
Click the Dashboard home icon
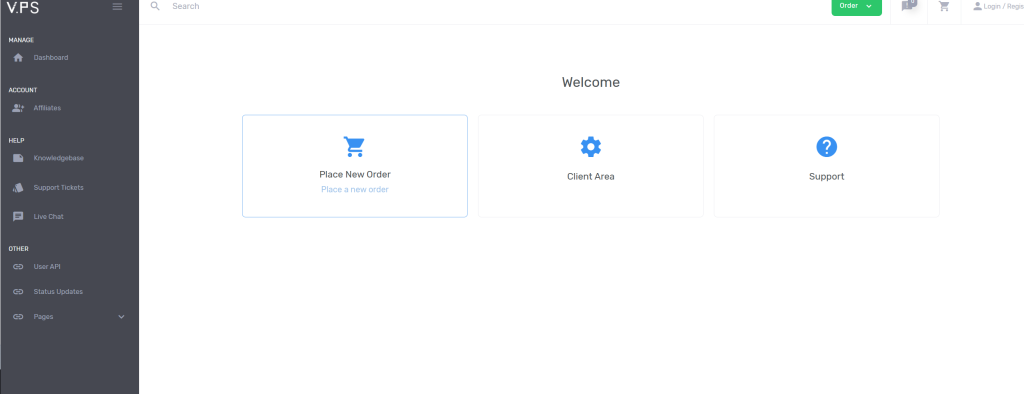18,57
